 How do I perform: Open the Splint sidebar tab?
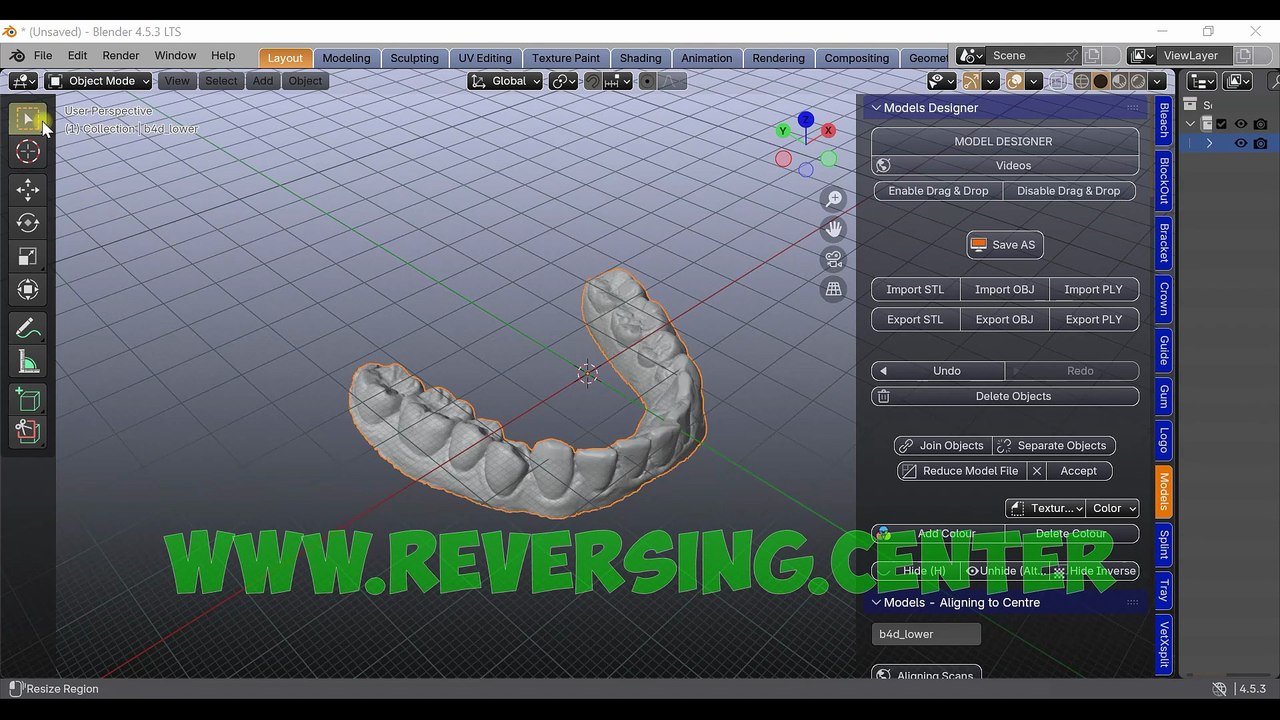point(1164,545)
